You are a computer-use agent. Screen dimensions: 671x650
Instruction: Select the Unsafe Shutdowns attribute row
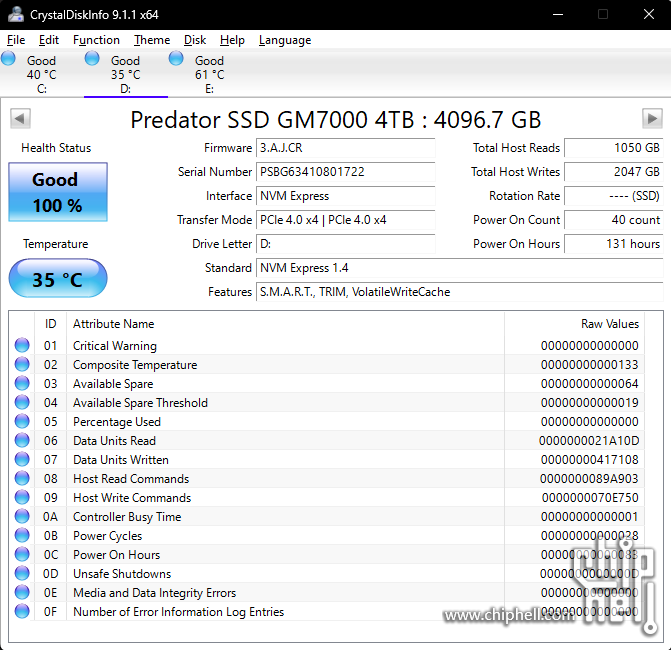327,573
